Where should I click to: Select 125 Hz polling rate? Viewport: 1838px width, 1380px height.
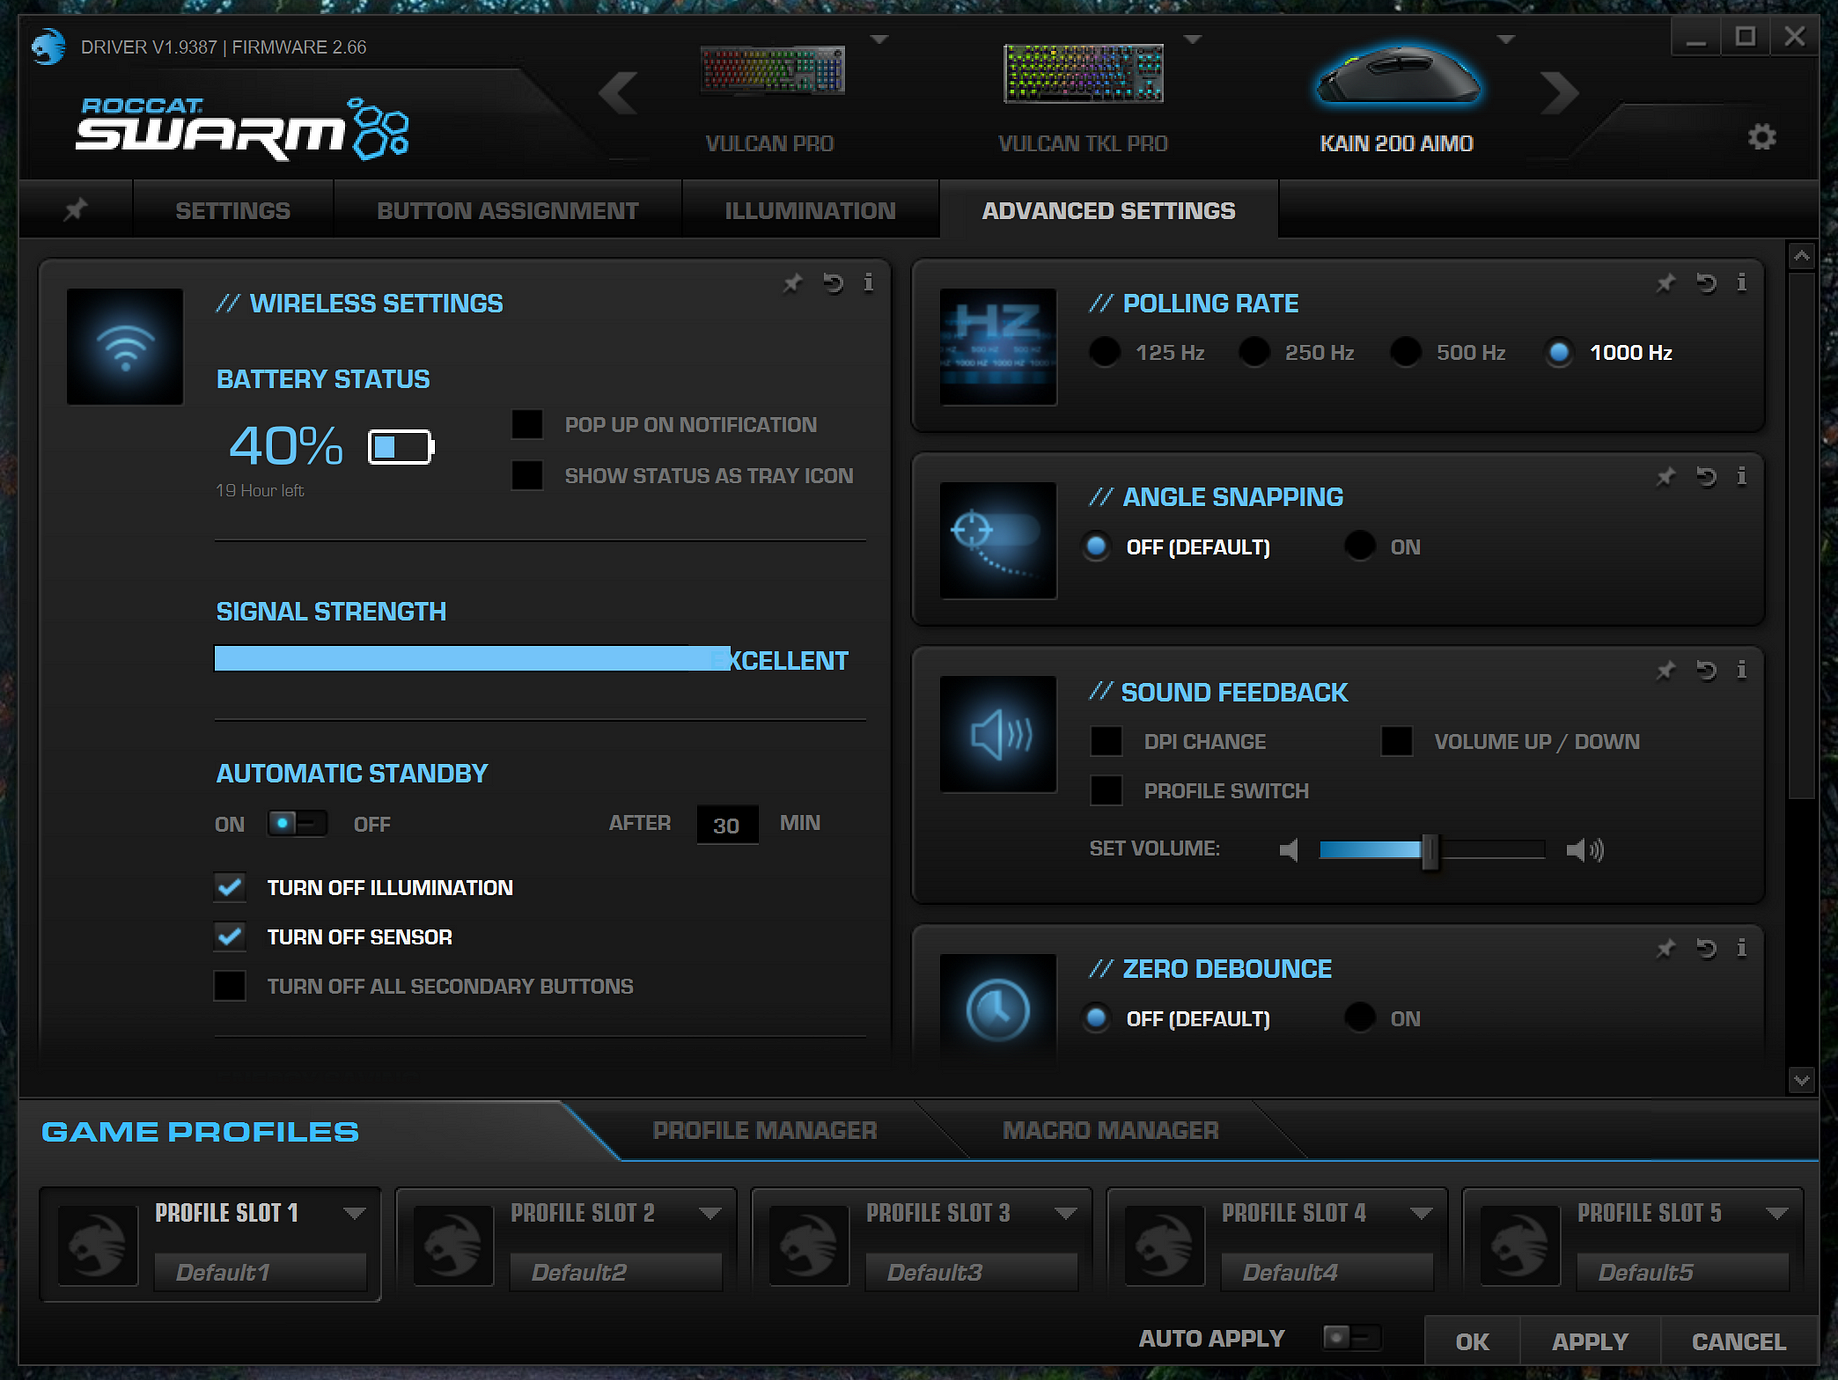pyautogui.click(x=1105, y=352)
